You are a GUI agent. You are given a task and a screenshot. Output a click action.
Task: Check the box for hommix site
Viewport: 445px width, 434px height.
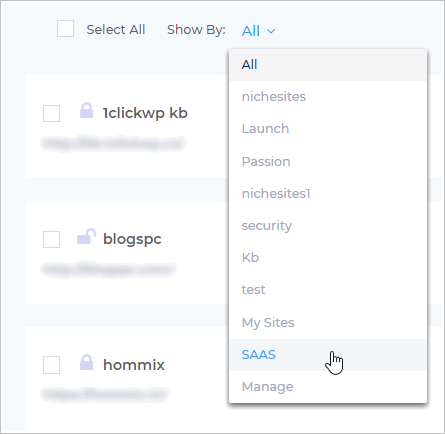[x=51, y=365]
